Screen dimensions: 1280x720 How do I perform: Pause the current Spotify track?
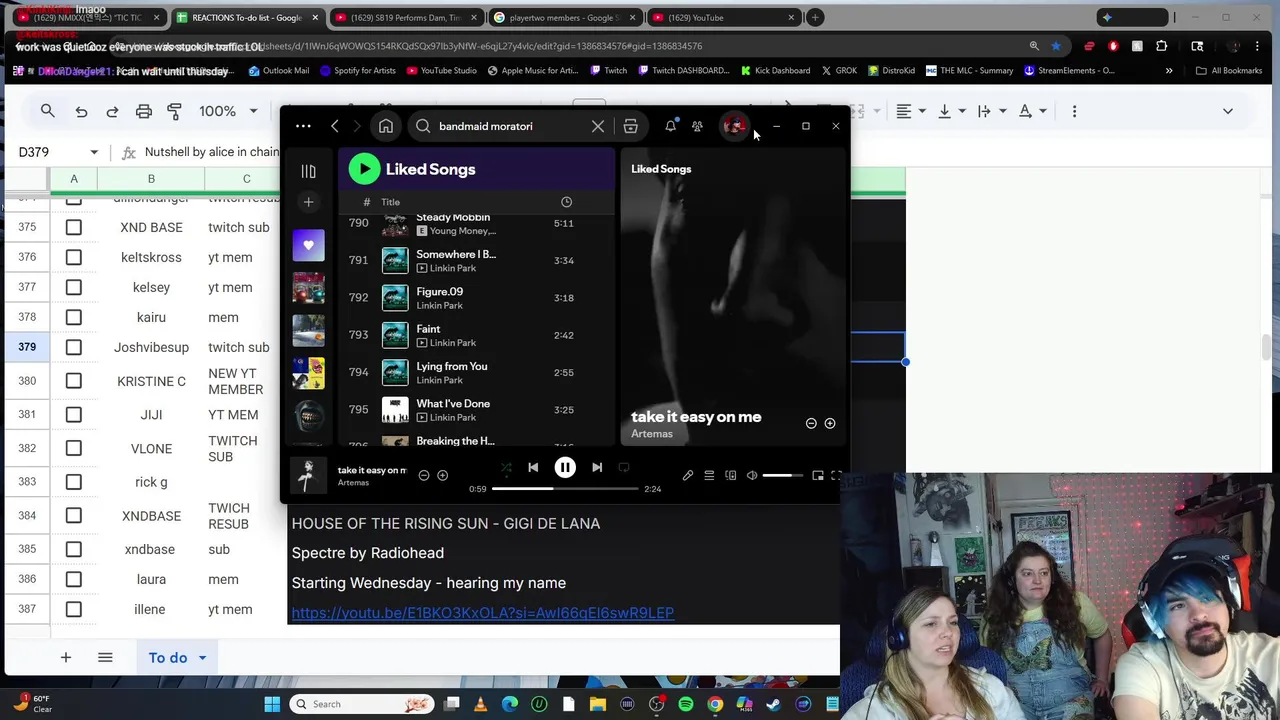click(x=565, y=467)
